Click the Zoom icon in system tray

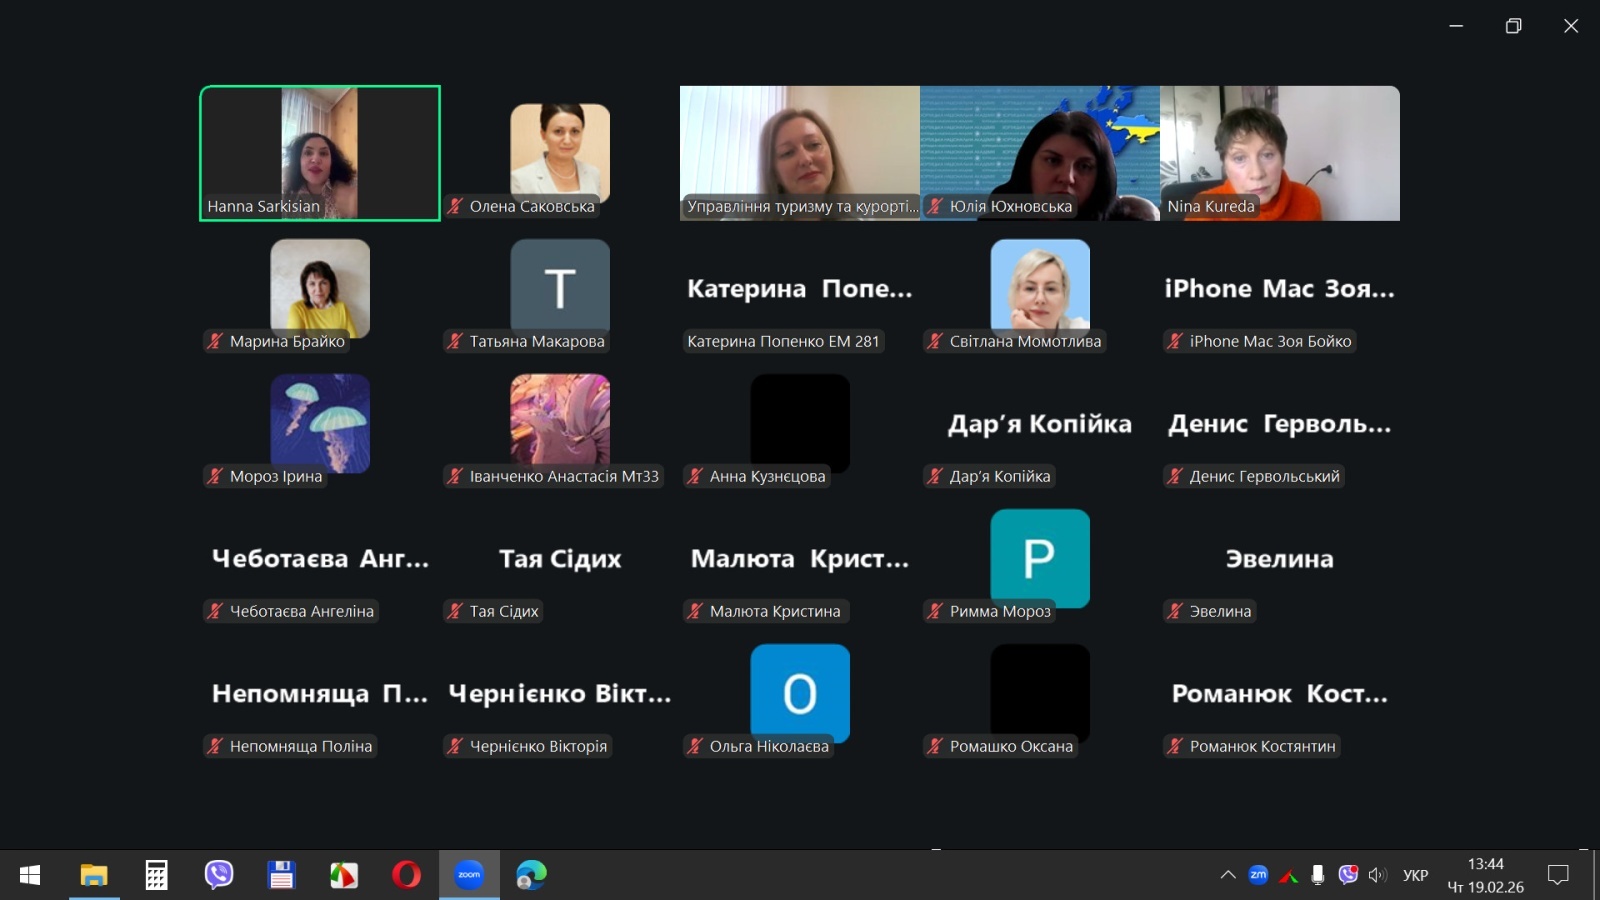pyautogui.click(x=1258, y=875)
